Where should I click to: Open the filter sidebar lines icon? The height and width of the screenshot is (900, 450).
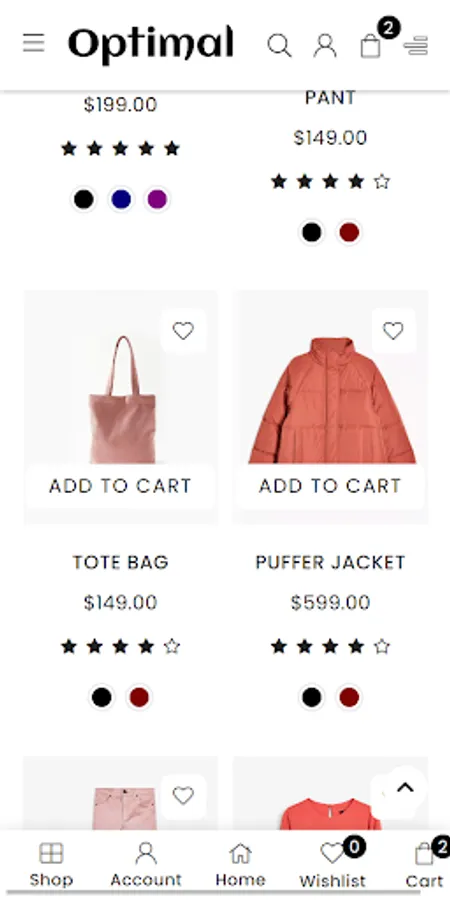pyautogui.click(x=416, y=45)
